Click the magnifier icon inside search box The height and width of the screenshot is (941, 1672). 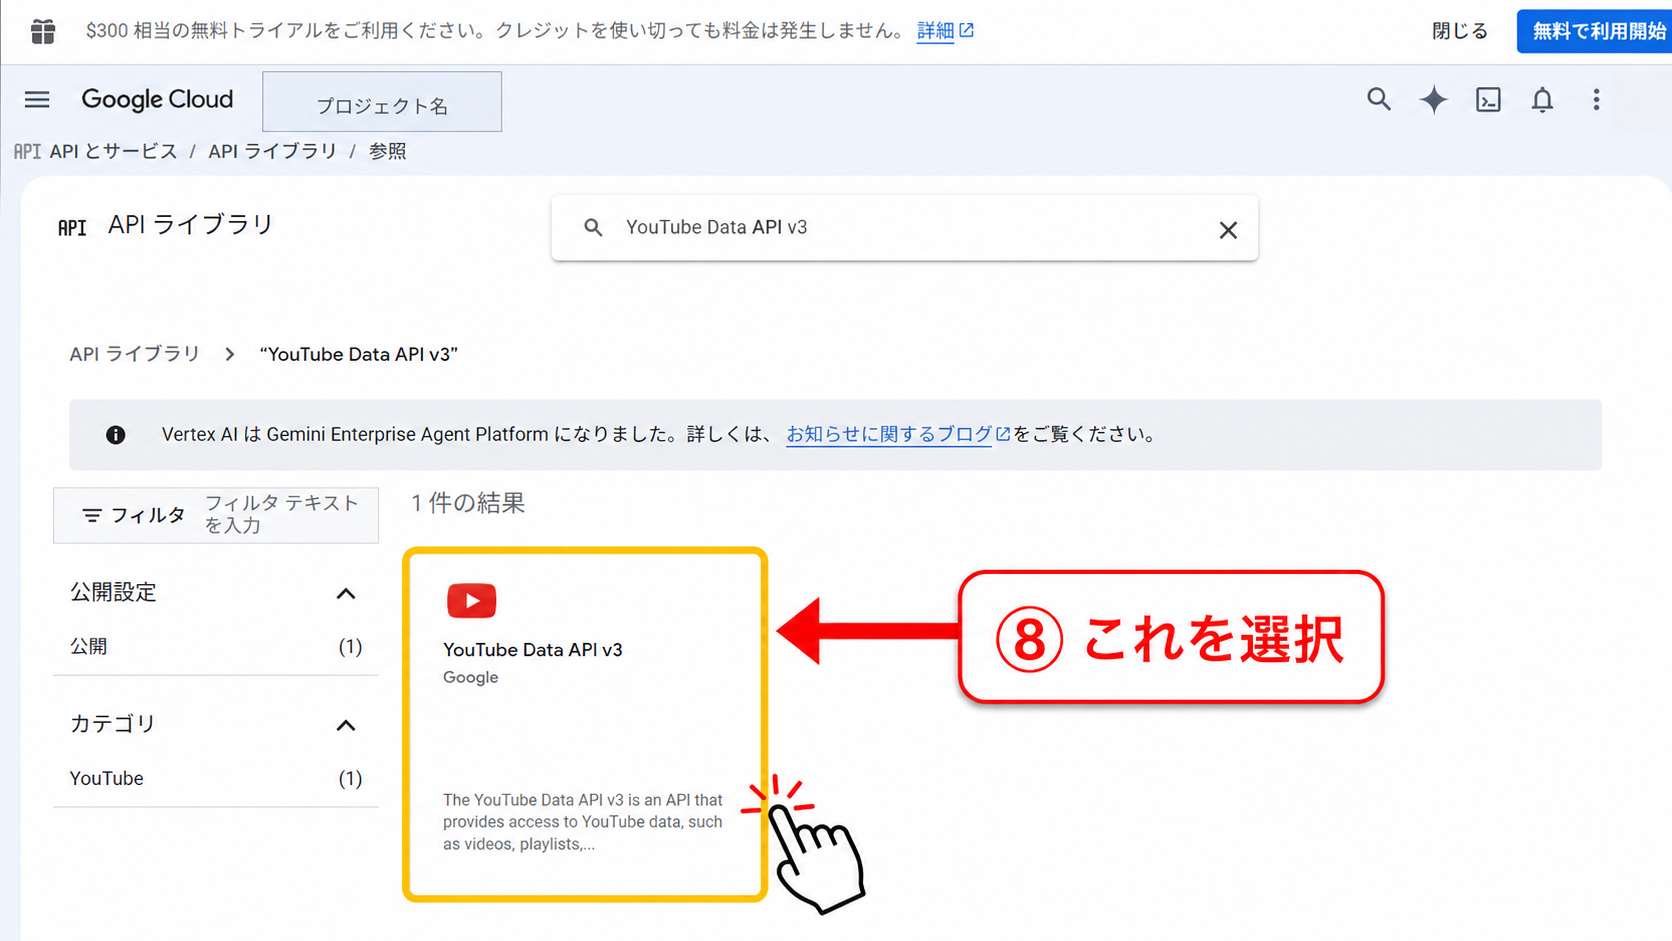click(593, 228)
